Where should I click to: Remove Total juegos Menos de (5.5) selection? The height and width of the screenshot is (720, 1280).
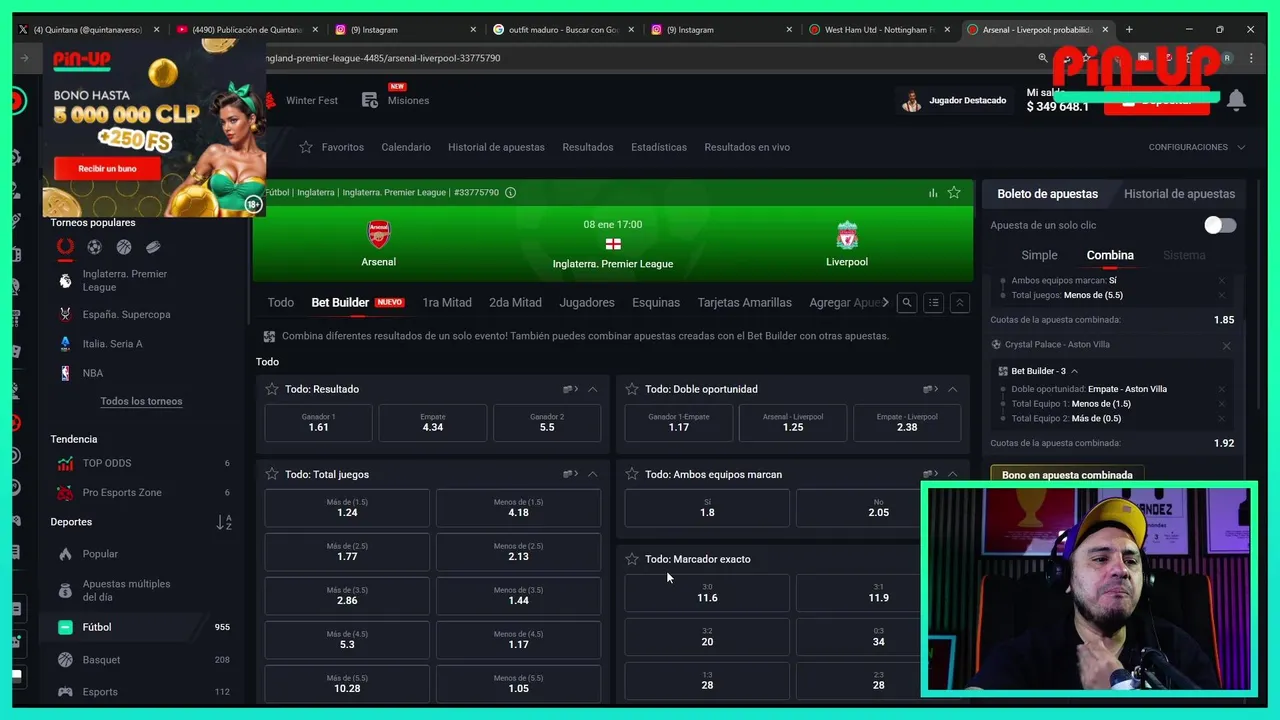1221,295
